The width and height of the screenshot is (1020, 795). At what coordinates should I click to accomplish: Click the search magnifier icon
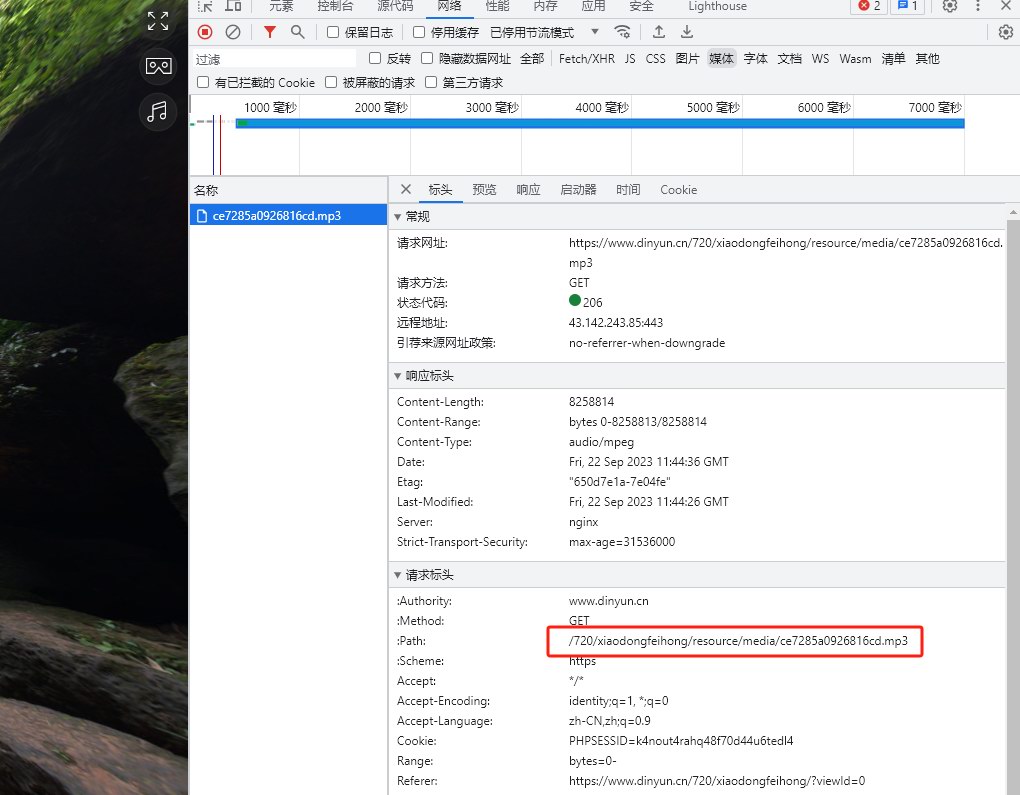(x=297, y=32)
